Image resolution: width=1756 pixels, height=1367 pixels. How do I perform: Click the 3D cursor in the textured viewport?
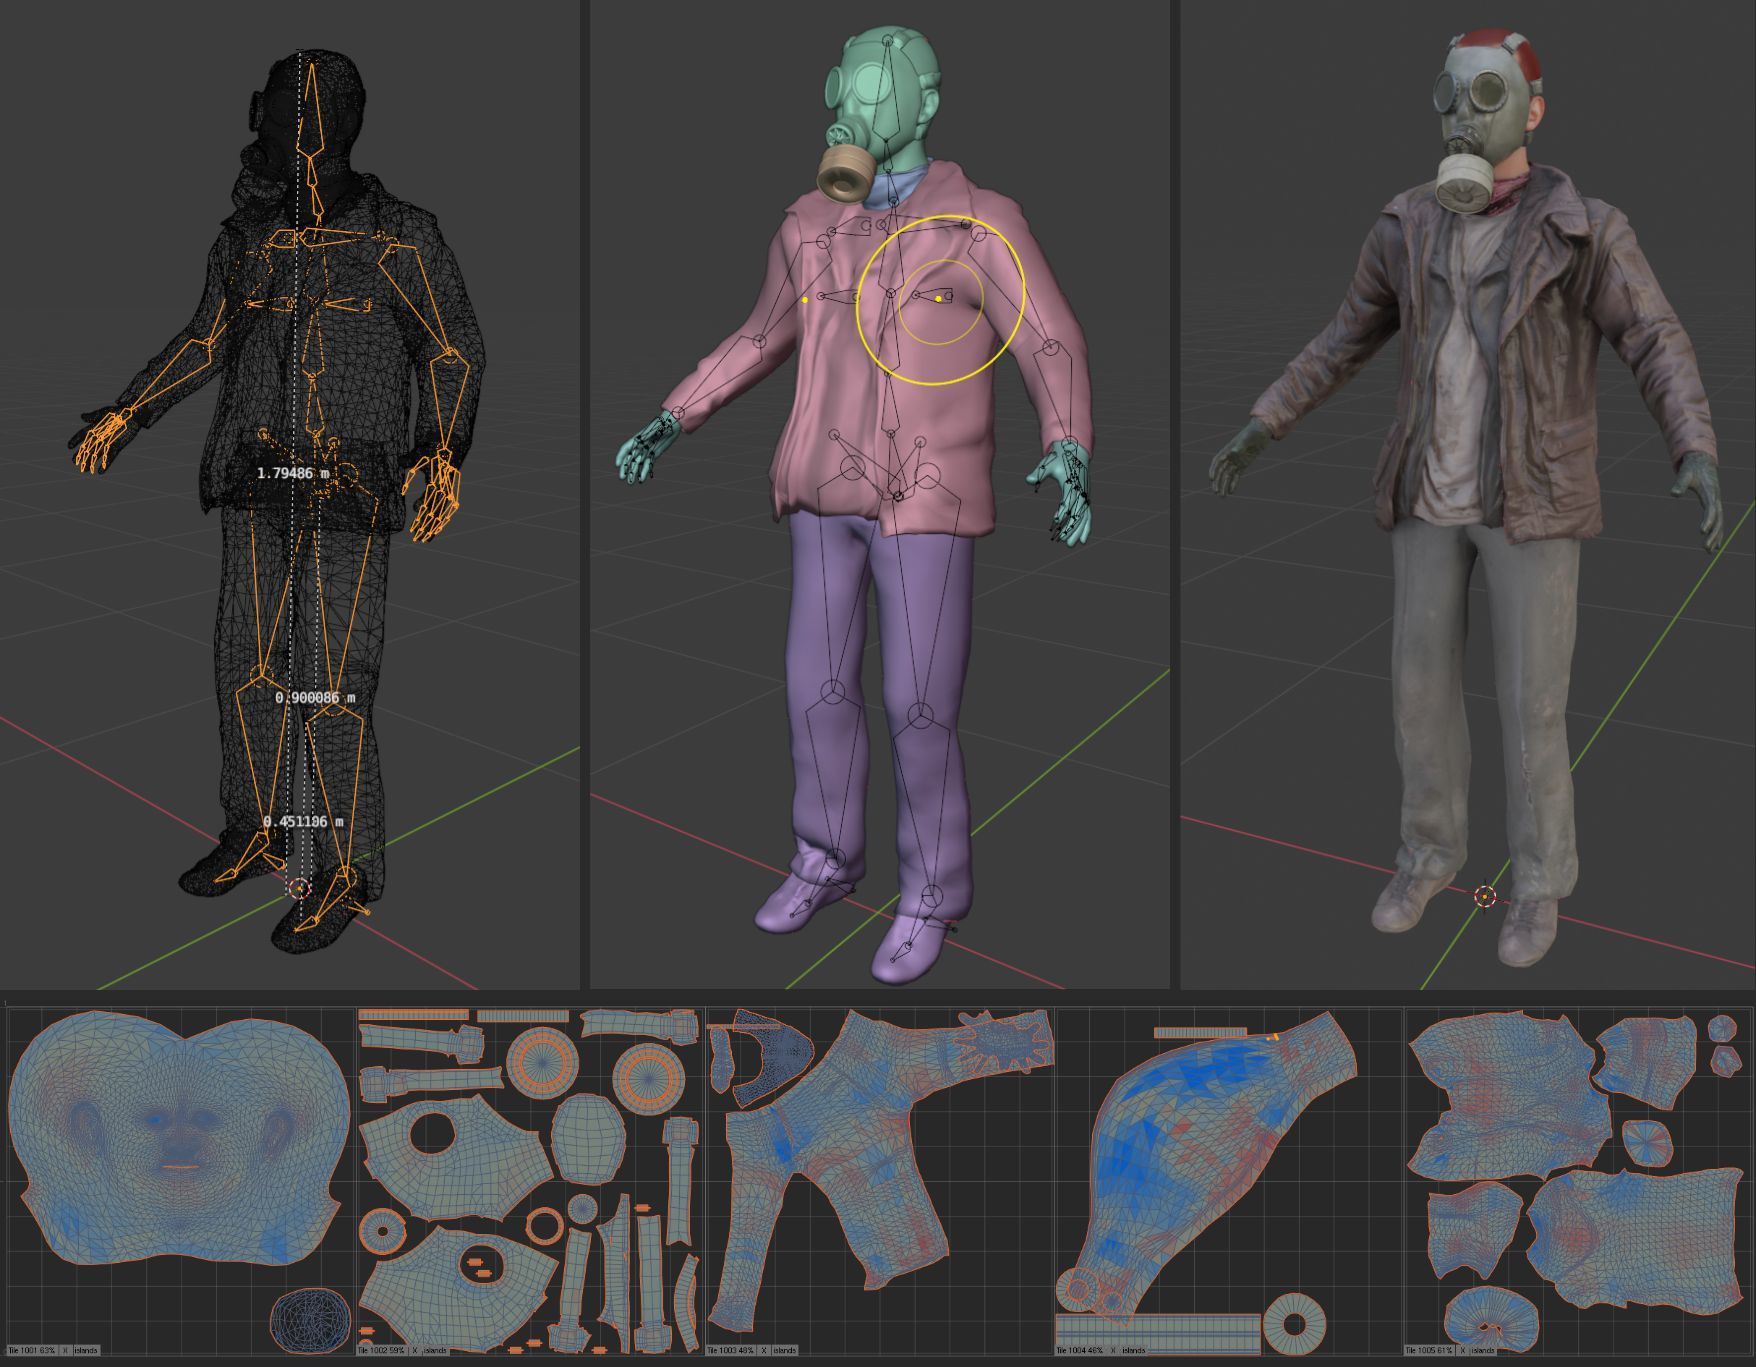pos(1485,896)
